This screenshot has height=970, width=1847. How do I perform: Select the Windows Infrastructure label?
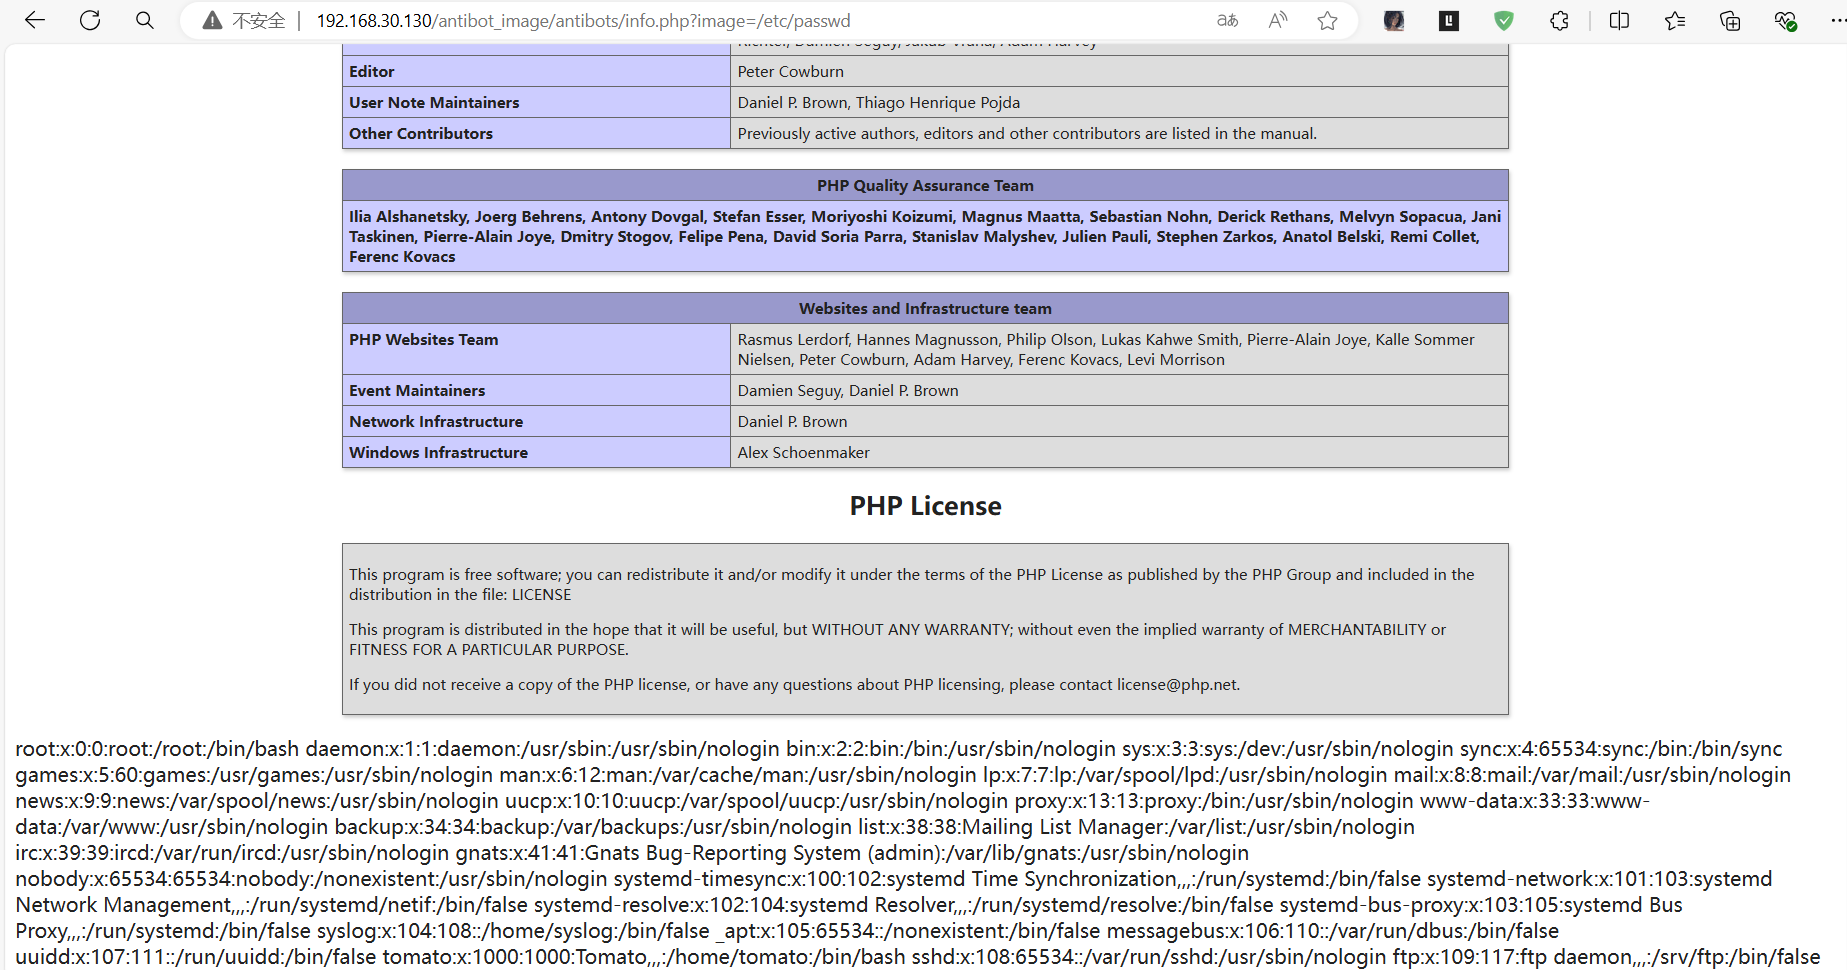click(439, 453)
